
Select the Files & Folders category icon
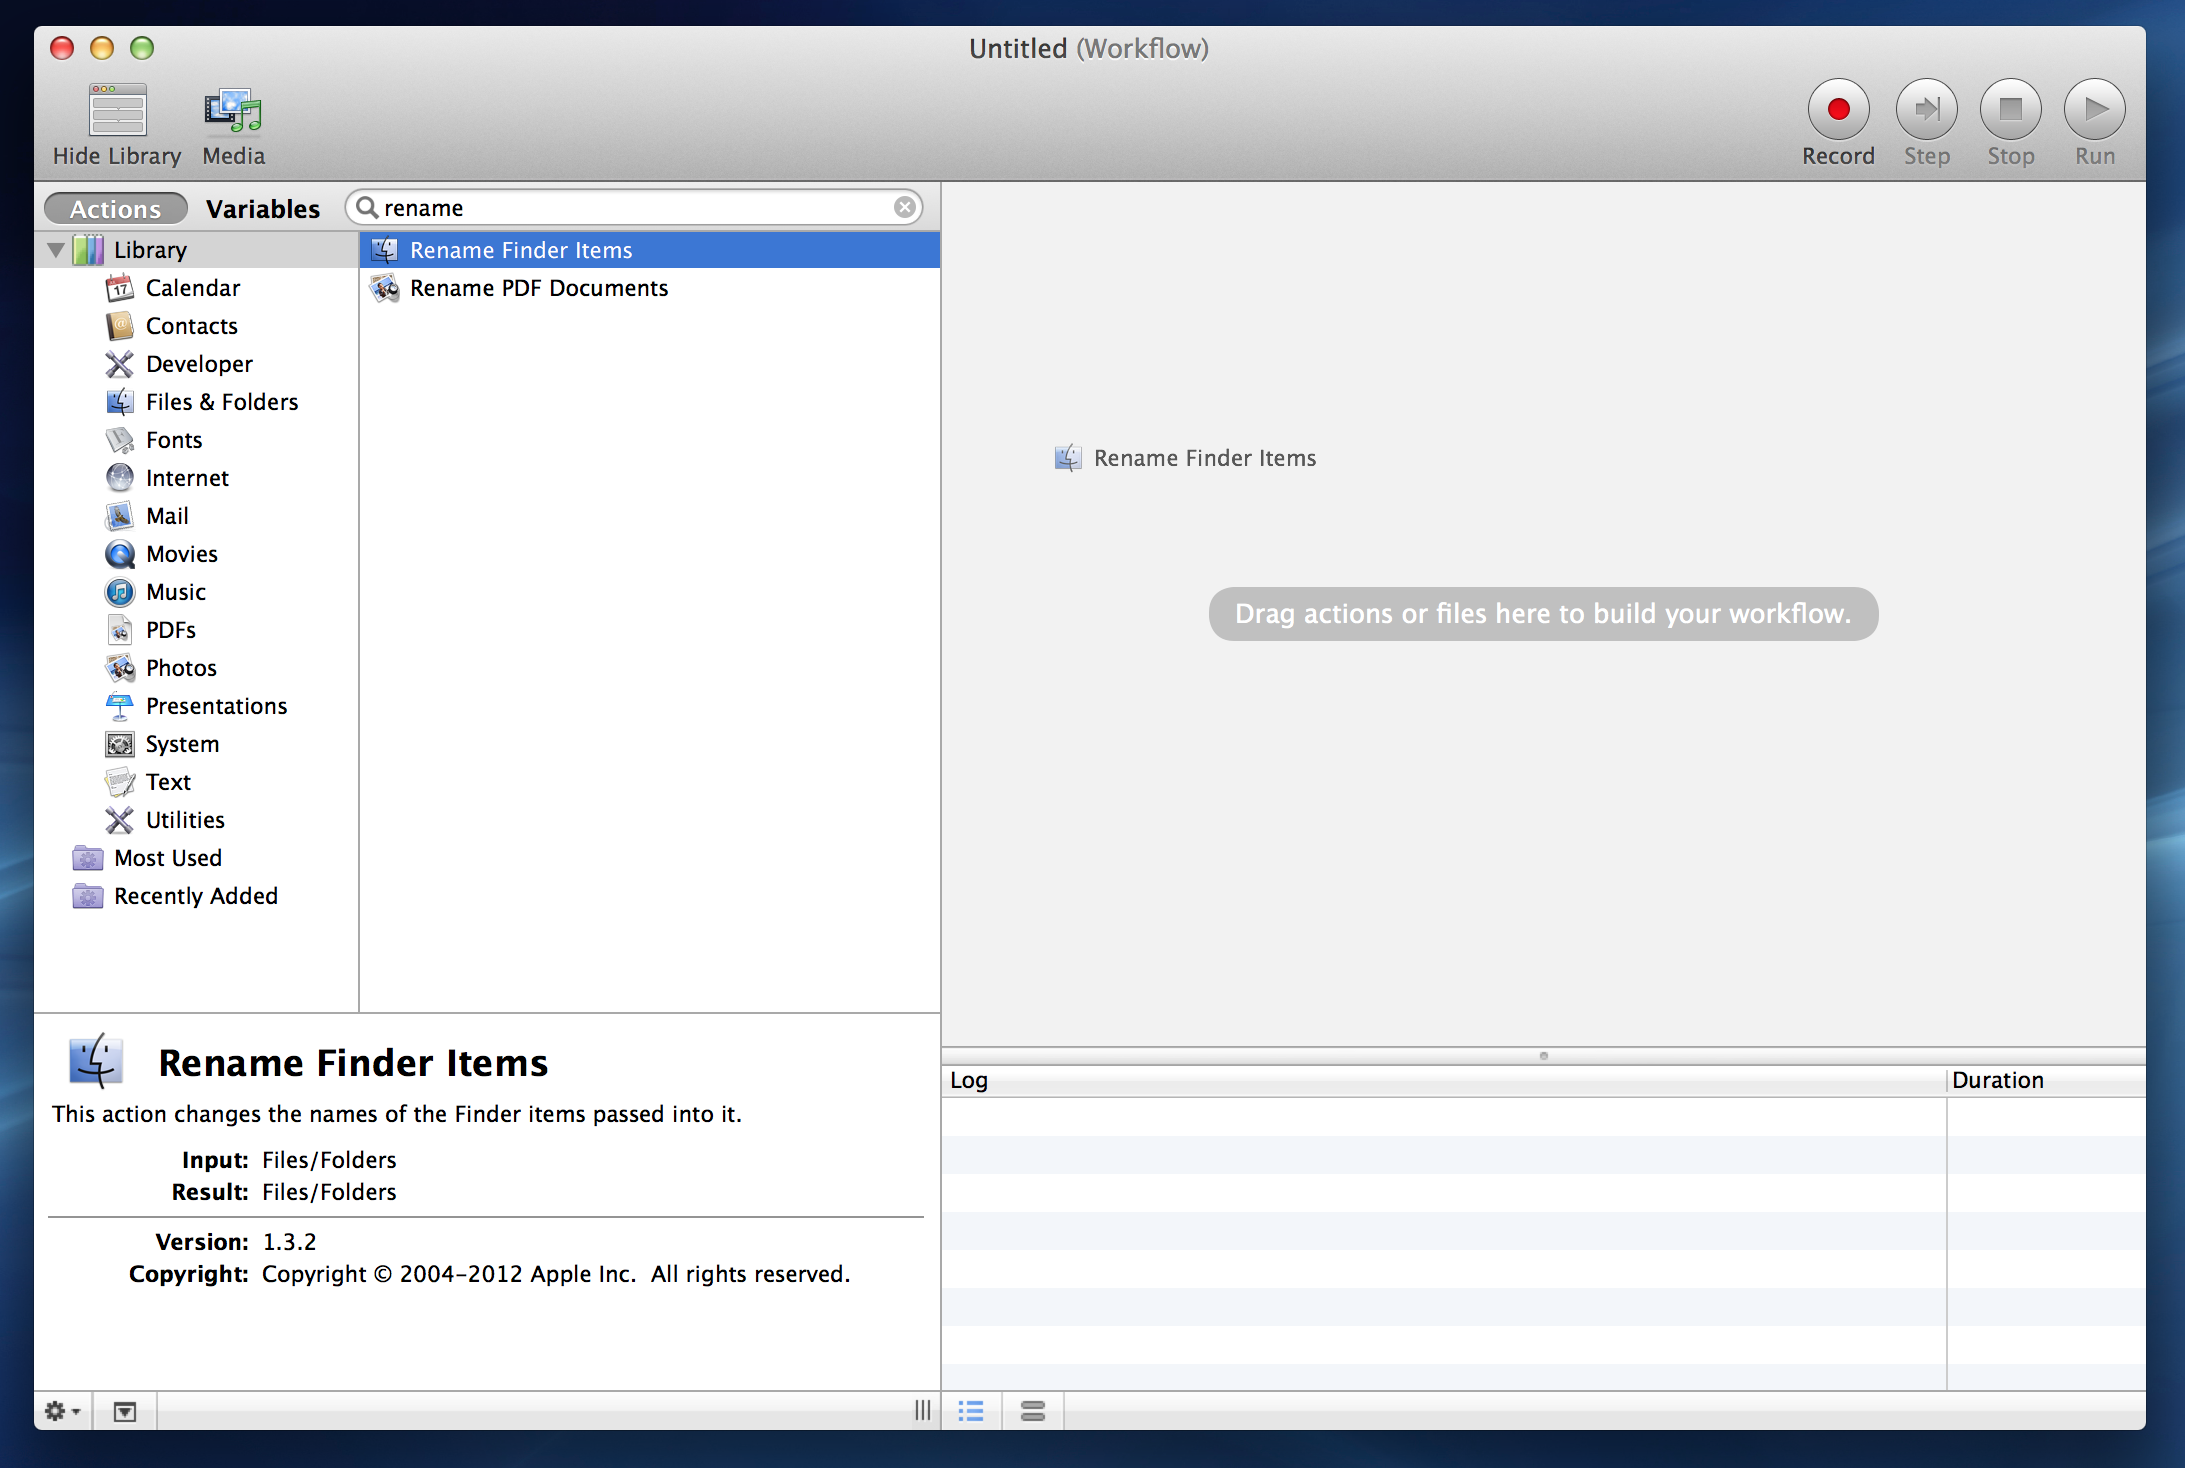120,401
